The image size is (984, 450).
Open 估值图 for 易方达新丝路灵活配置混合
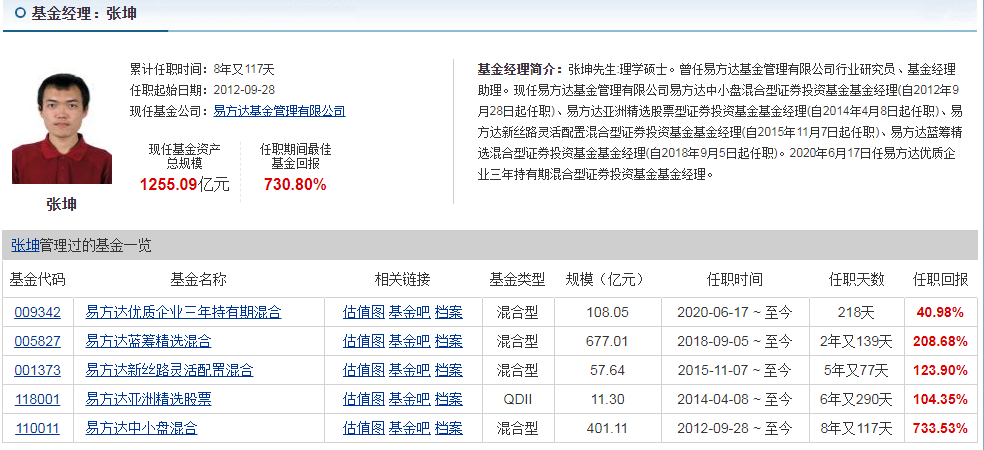click(x=364, y=370)
